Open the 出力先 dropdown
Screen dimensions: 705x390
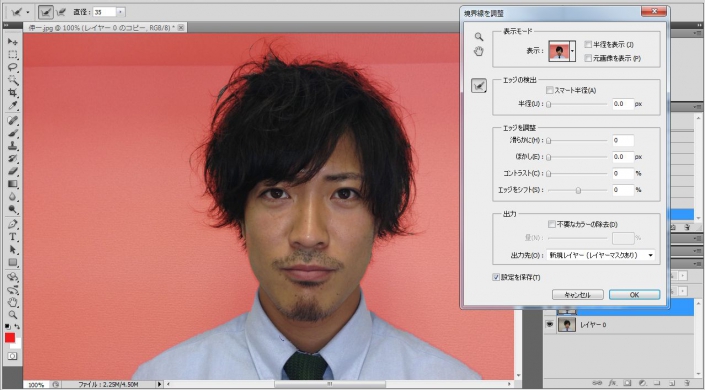(601, 255)
